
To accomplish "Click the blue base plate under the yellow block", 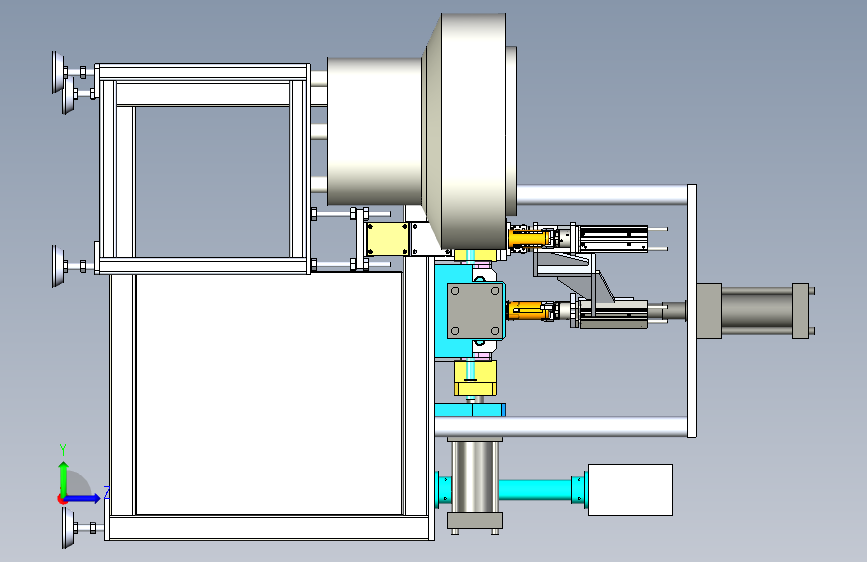I will tap(470, 410).
